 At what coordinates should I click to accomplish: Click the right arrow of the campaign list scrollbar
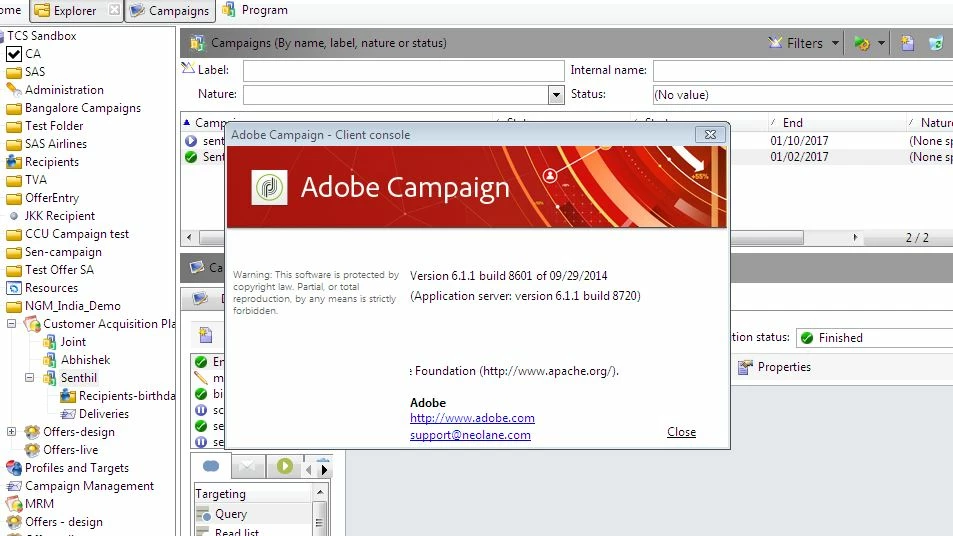(855, 237)
